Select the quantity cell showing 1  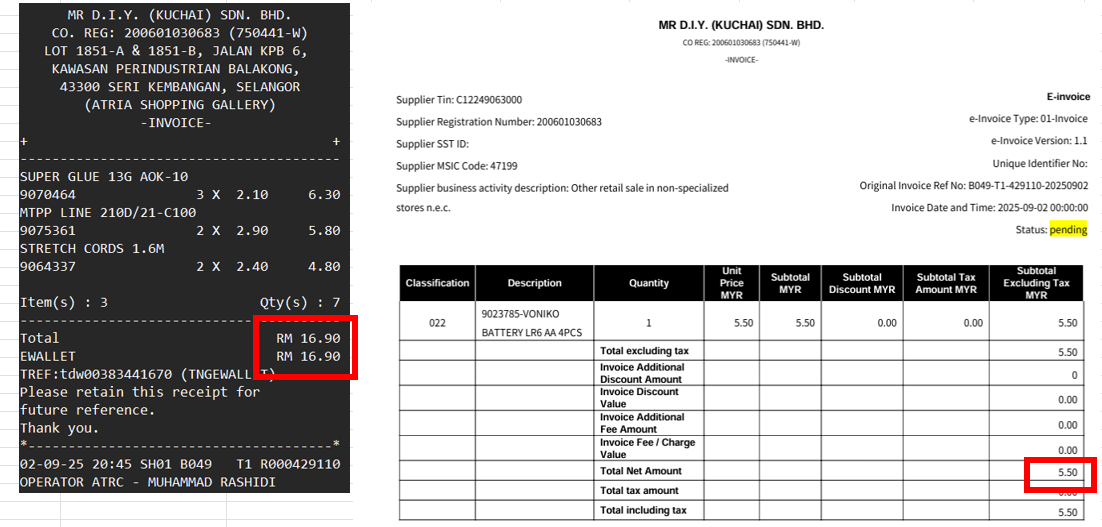click(649, 323)
